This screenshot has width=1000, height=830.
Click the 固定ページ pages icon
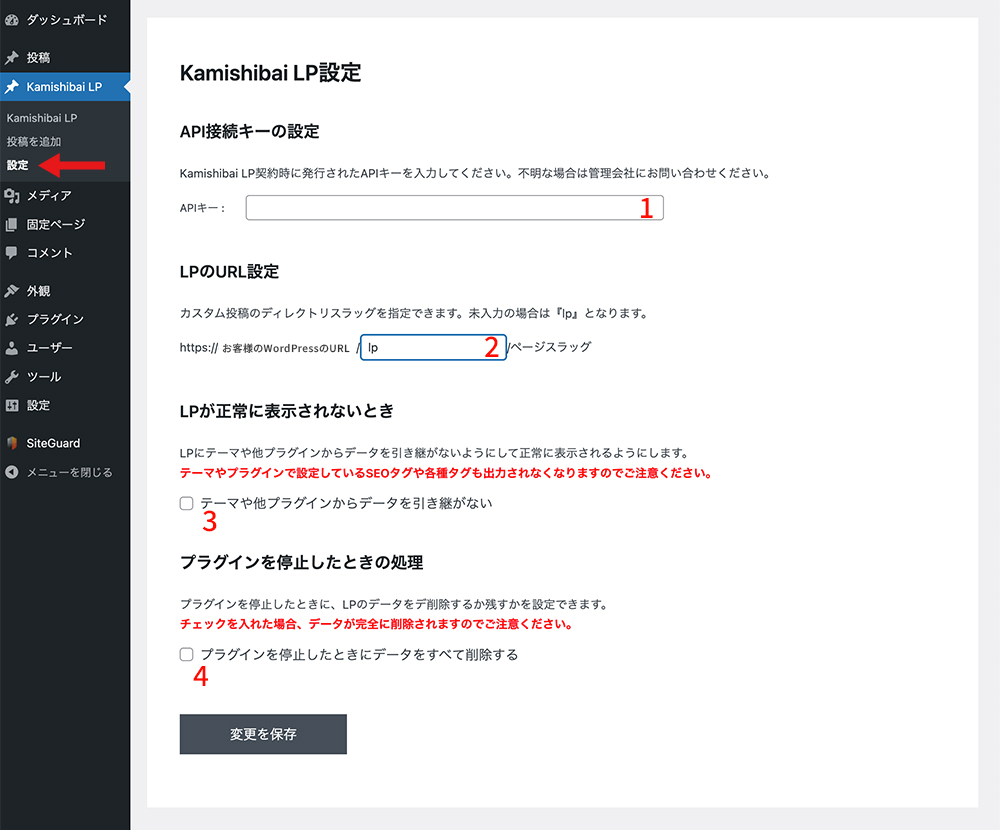point(11,225)
